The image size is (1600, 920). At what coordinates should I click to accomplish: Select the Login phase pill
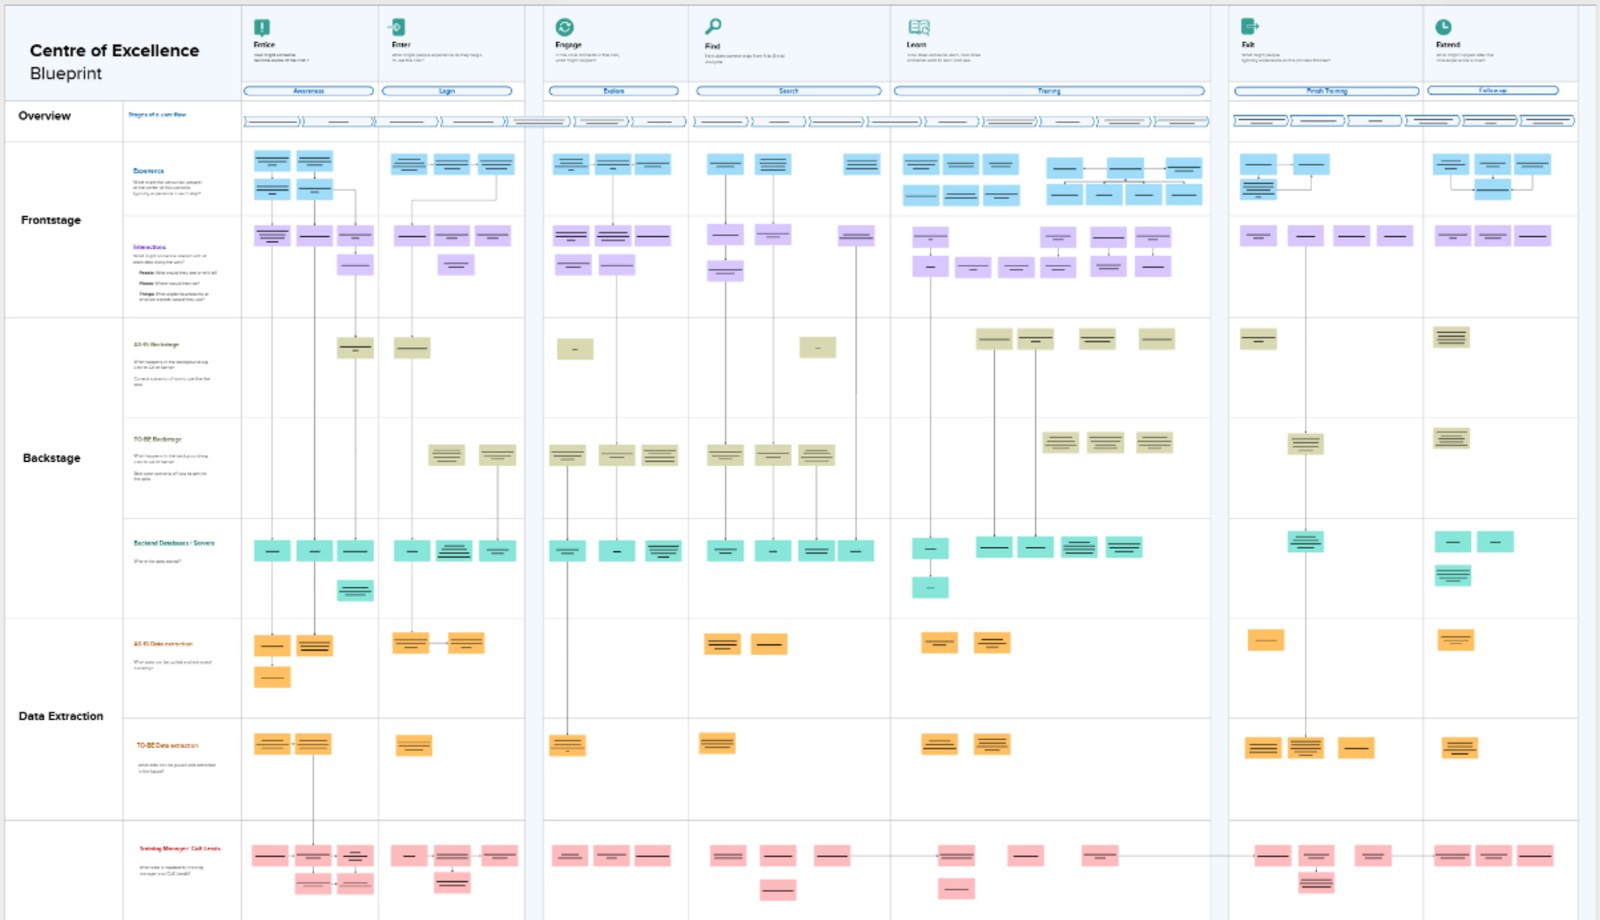(x=447, y=91)
